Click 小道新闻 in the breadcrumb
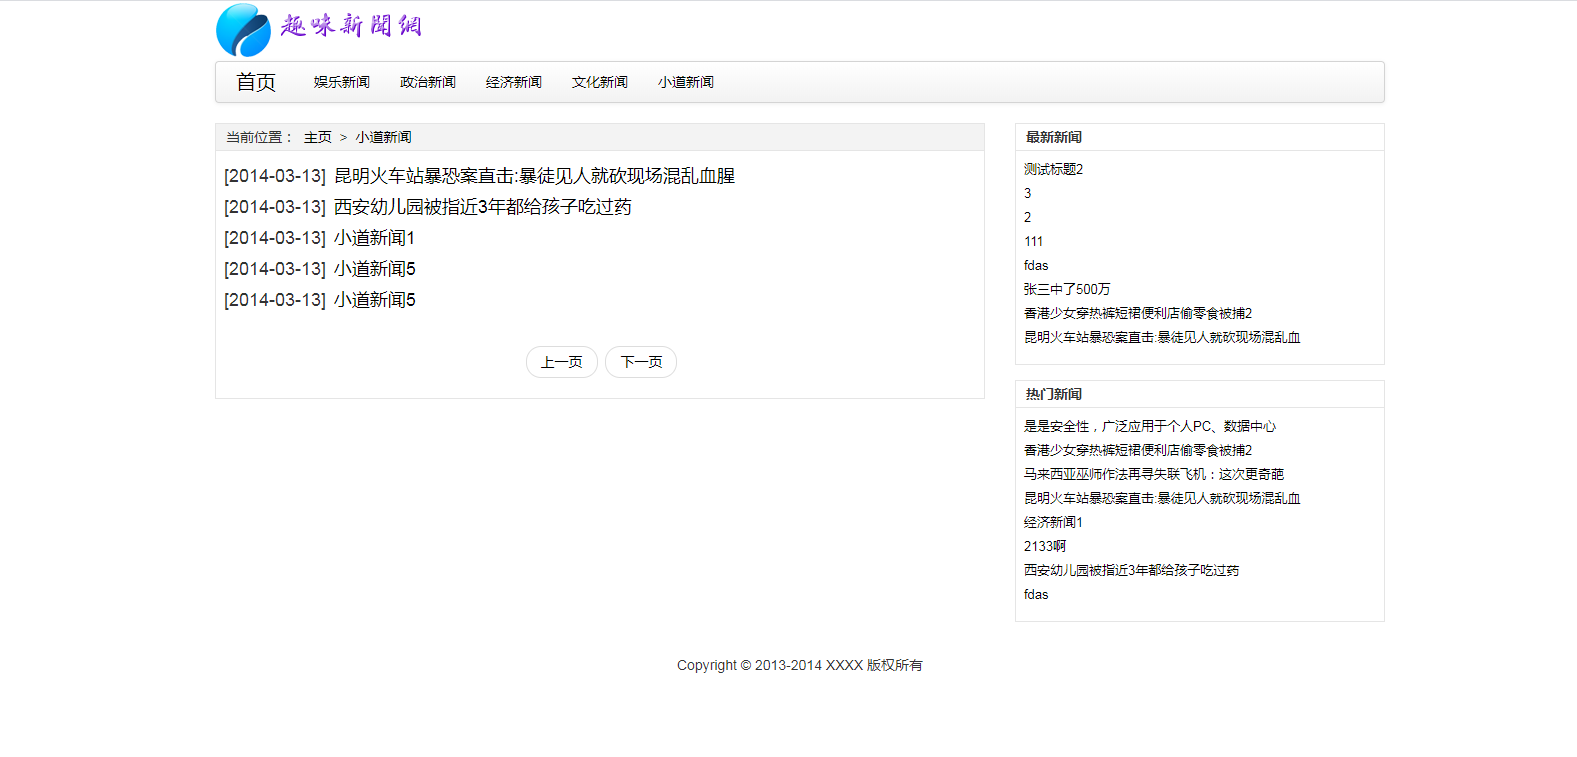 [384, 137]
